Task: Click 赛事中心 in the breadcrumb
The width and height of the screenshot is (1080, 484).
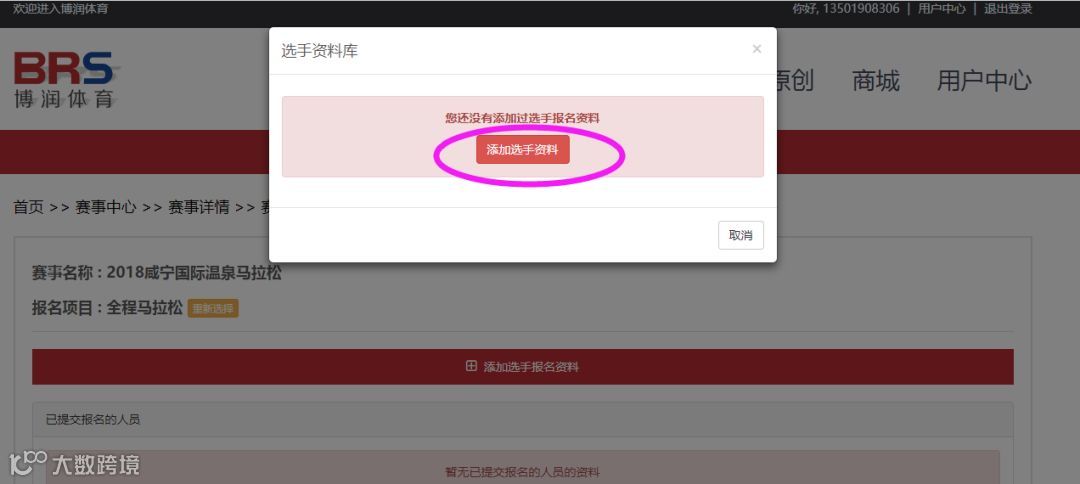Action: (x=105, y=207)
